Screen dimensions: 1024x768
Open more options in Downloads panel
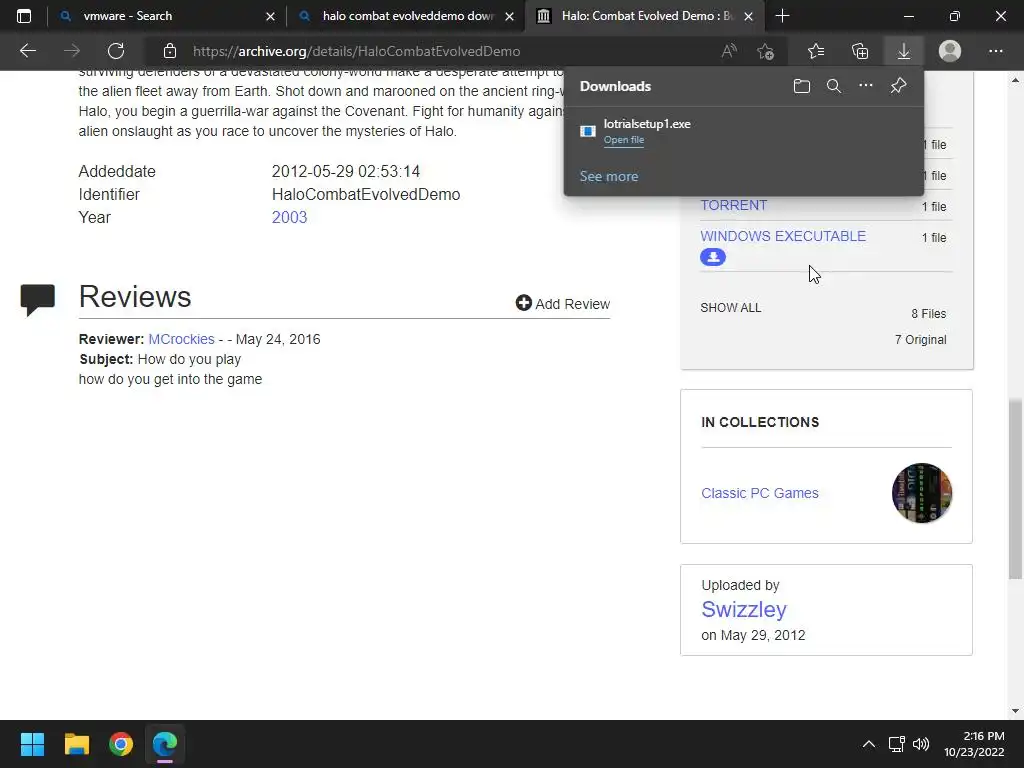(865, 86)
